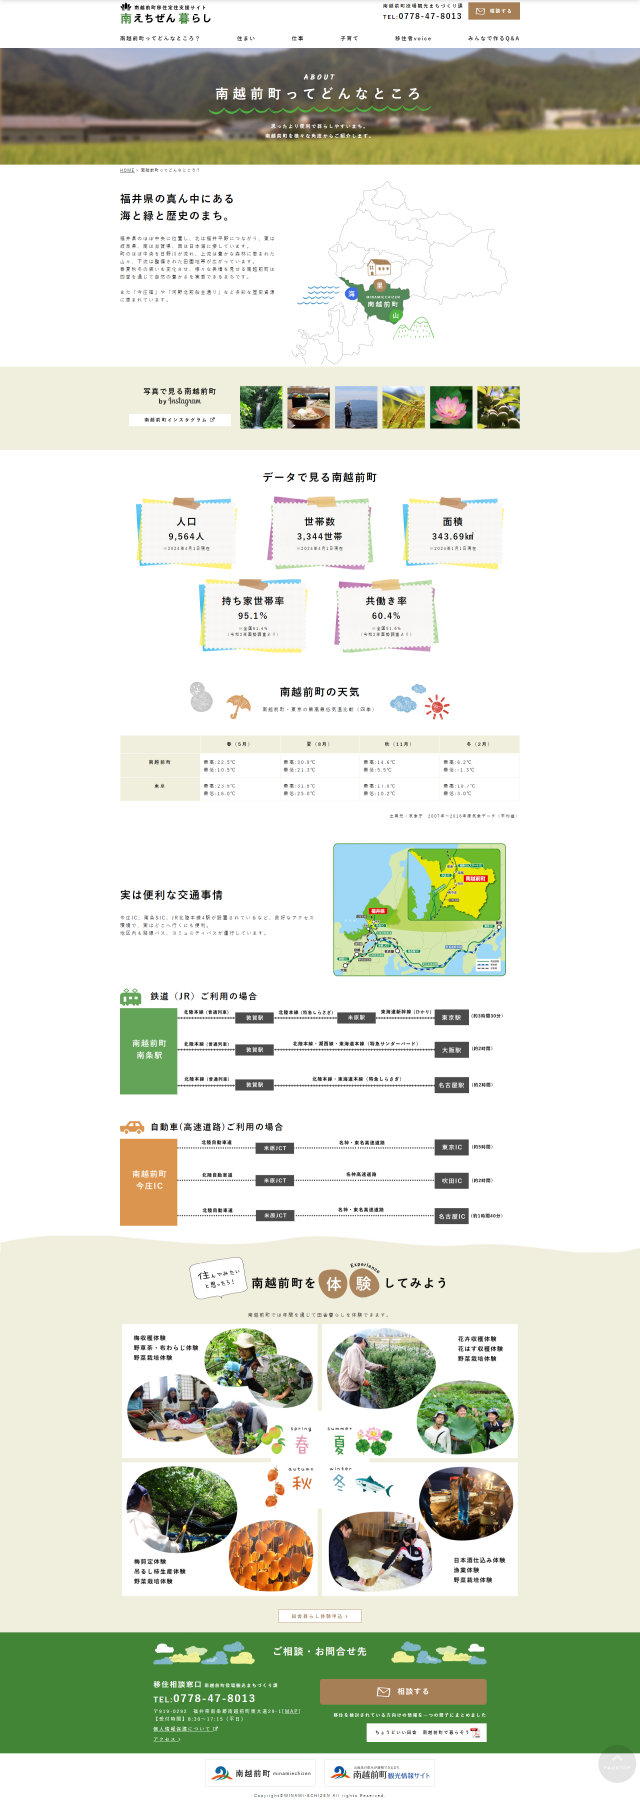Open the 南越前町インスタグラム external link
Screen dimensions: 640x1801
pos(180,420)
